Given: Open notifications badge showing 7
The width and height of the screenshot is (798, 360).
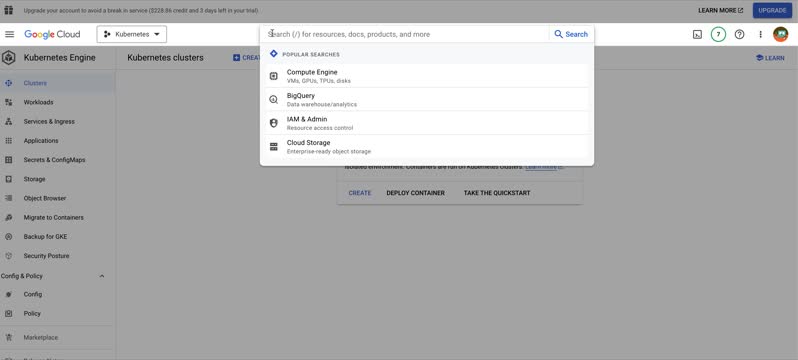Looking at the screenshot, I should point(718,35).
